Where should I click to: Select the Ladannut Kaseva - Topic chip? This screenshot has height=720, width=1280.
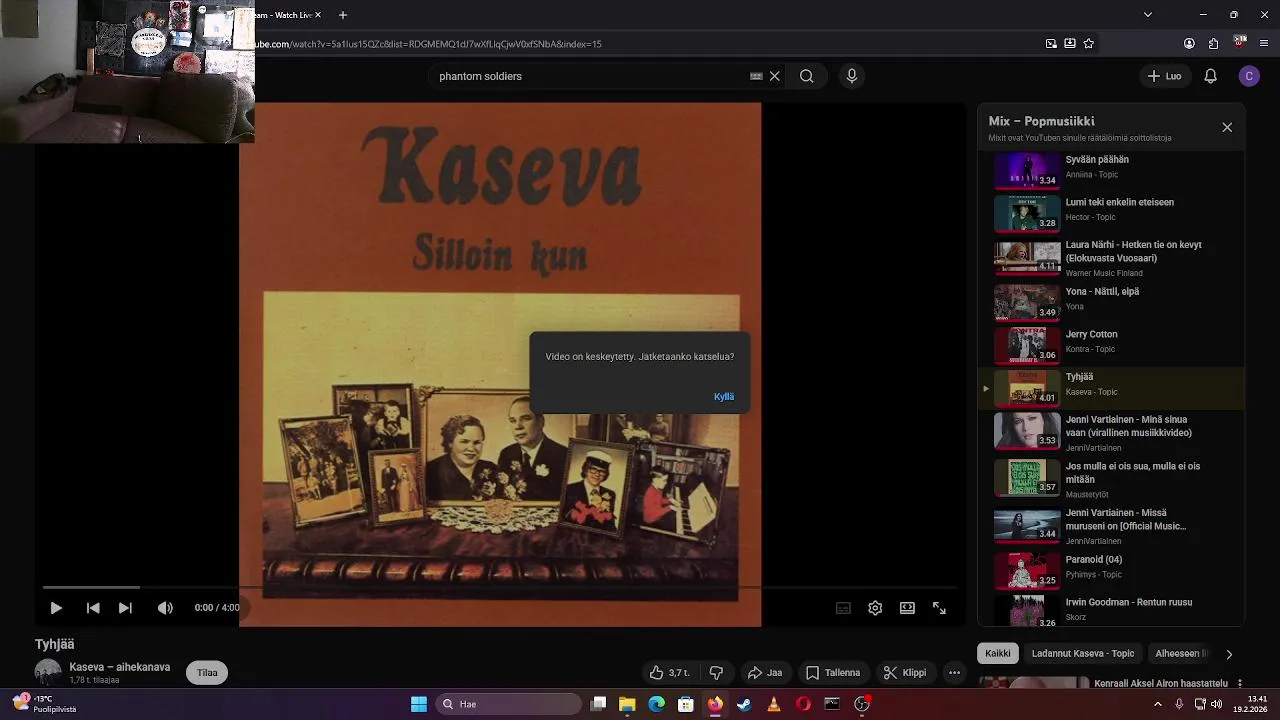[x=1083, y=653]
